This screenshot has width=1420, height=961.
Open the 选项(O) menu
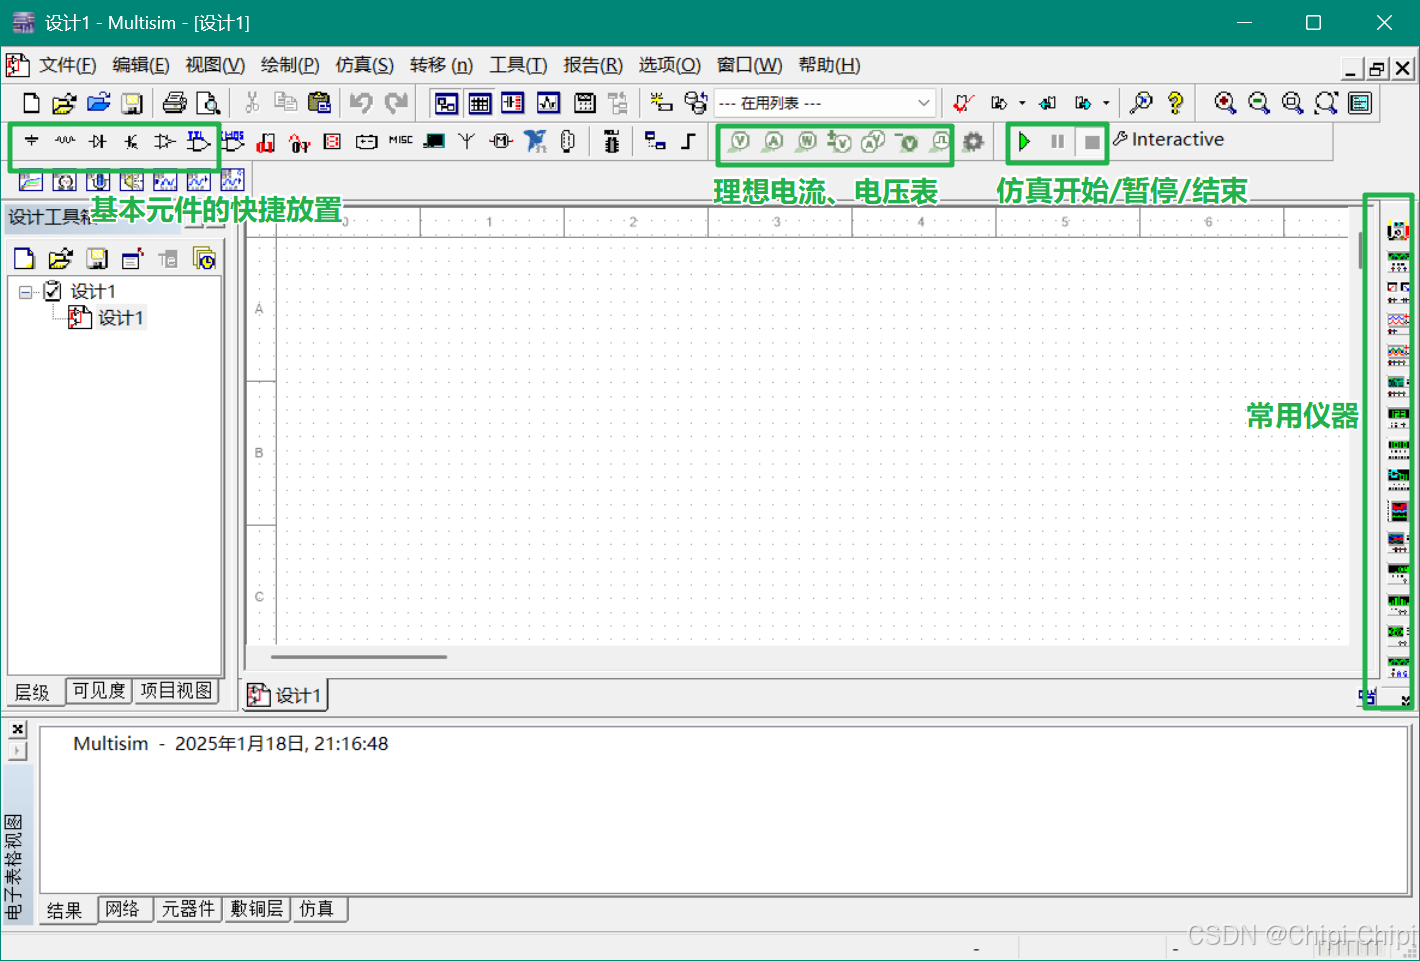point(670,65)
